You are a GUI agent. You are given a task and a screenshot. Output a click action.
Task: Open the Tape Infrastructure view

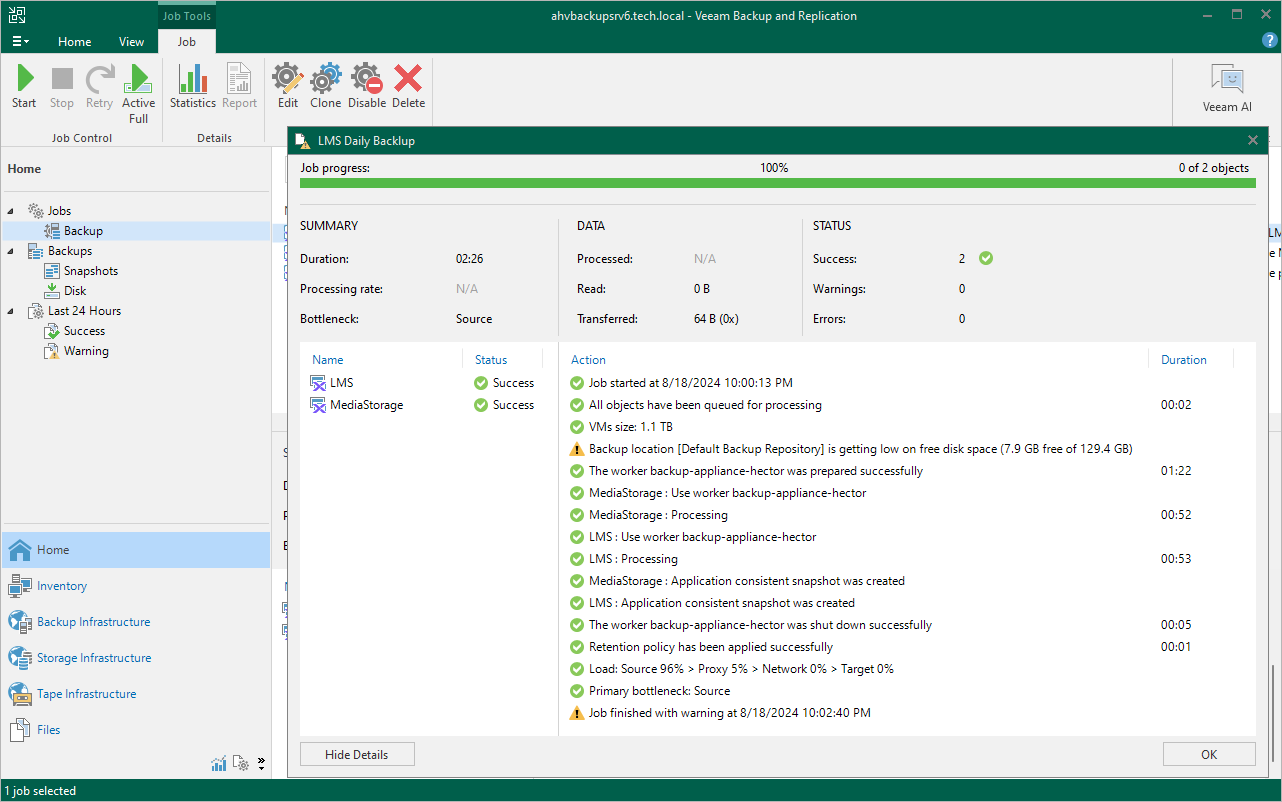[x=136, y=694]
